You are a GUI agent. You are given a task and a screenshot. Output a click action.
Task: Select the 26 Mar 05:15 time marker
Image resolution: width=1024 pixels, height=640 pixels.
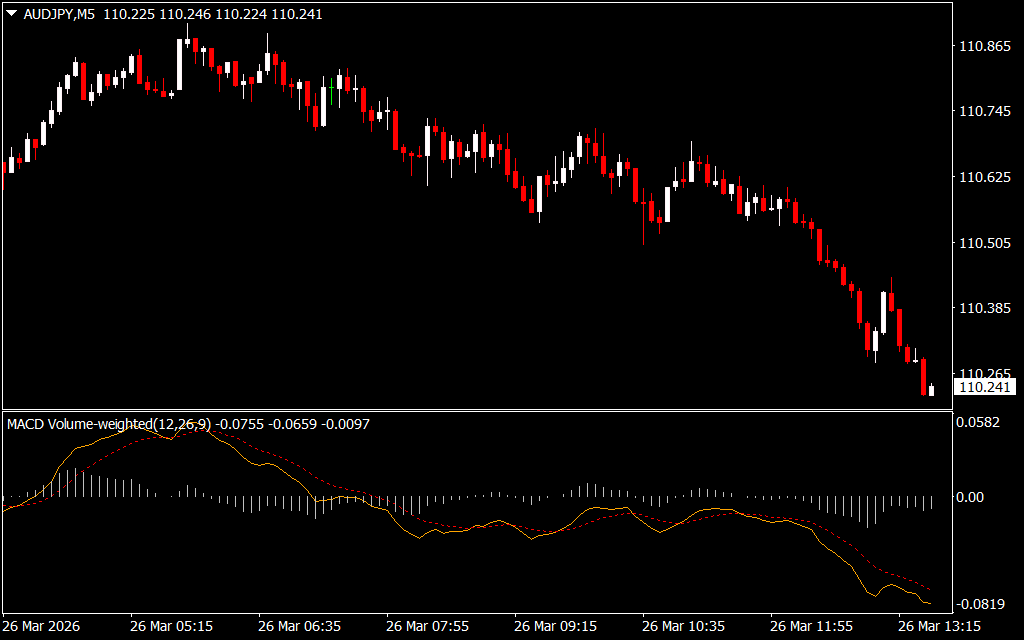pyautogui.click(x=171, y=626)
